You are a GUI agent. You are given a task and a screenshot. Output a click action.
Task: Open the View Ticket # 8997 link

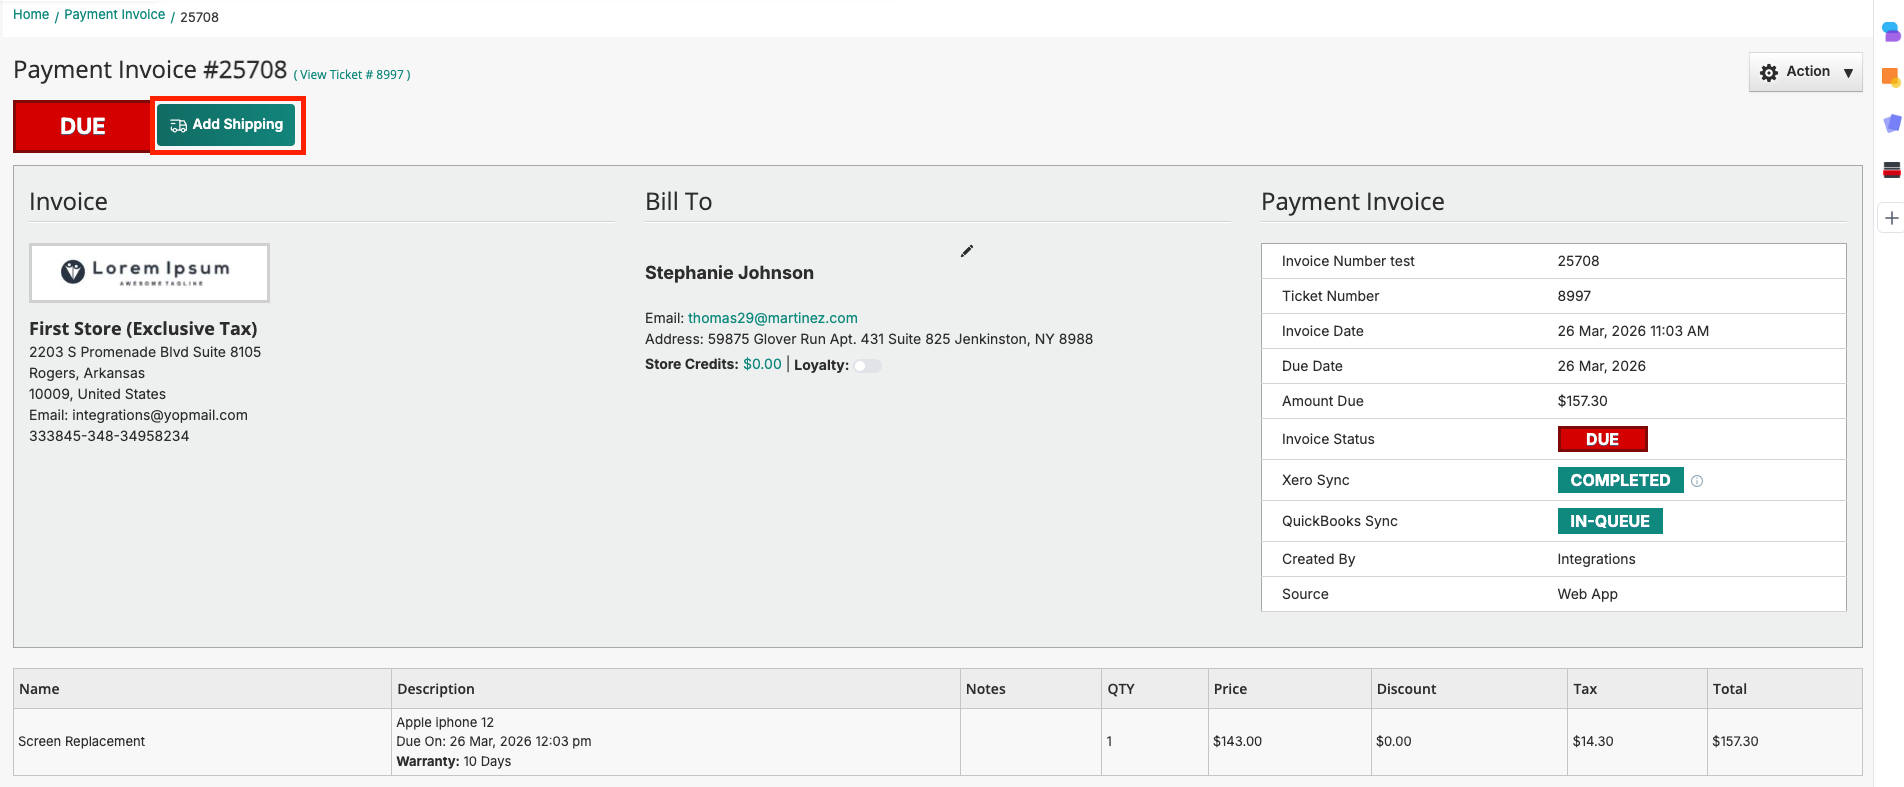[352, 75]
